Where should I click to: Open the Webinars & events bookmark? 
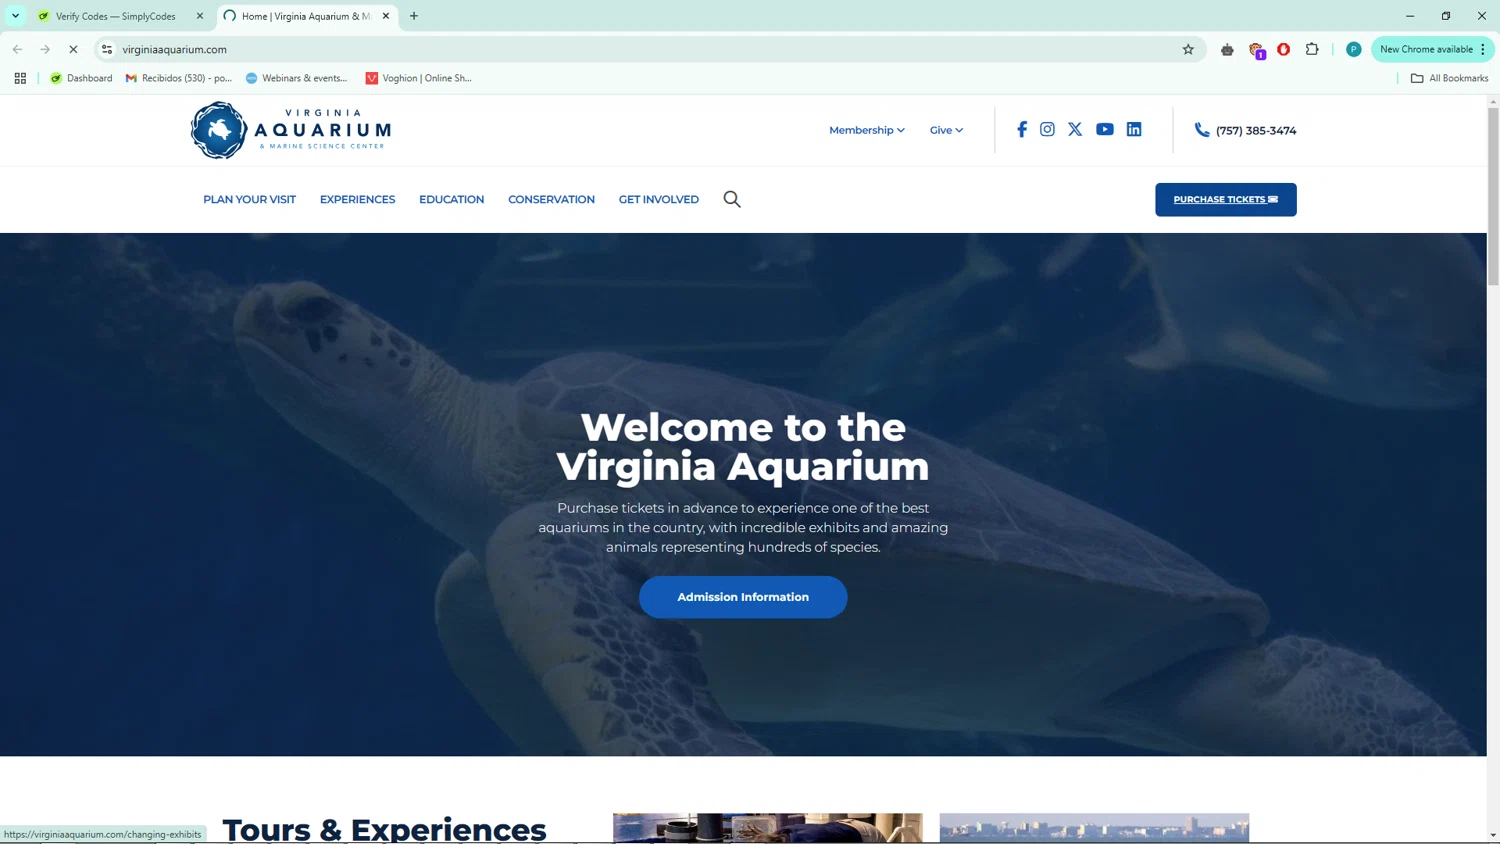click(296, 78)
